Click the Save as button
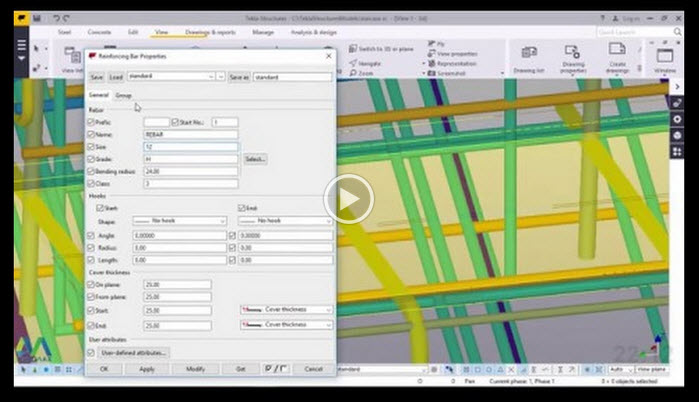The image size is (699, 402). pyautogui.click(x=239, y=77)
